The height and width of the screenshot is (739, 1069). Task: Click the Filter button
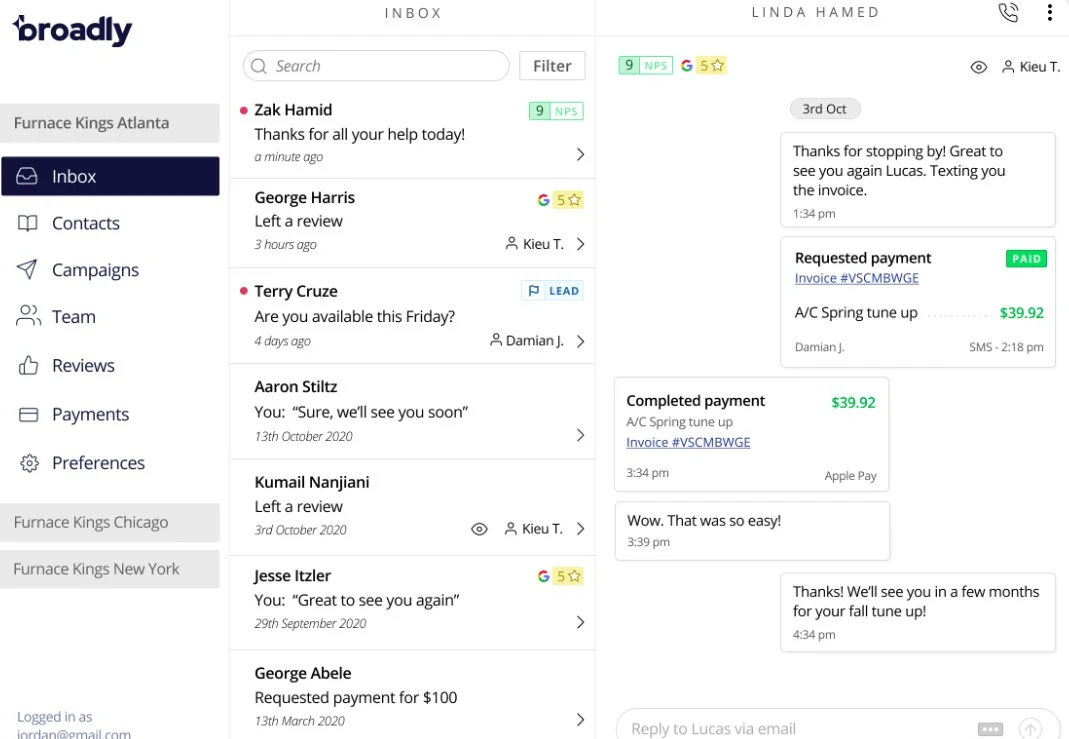coord(552,66)
